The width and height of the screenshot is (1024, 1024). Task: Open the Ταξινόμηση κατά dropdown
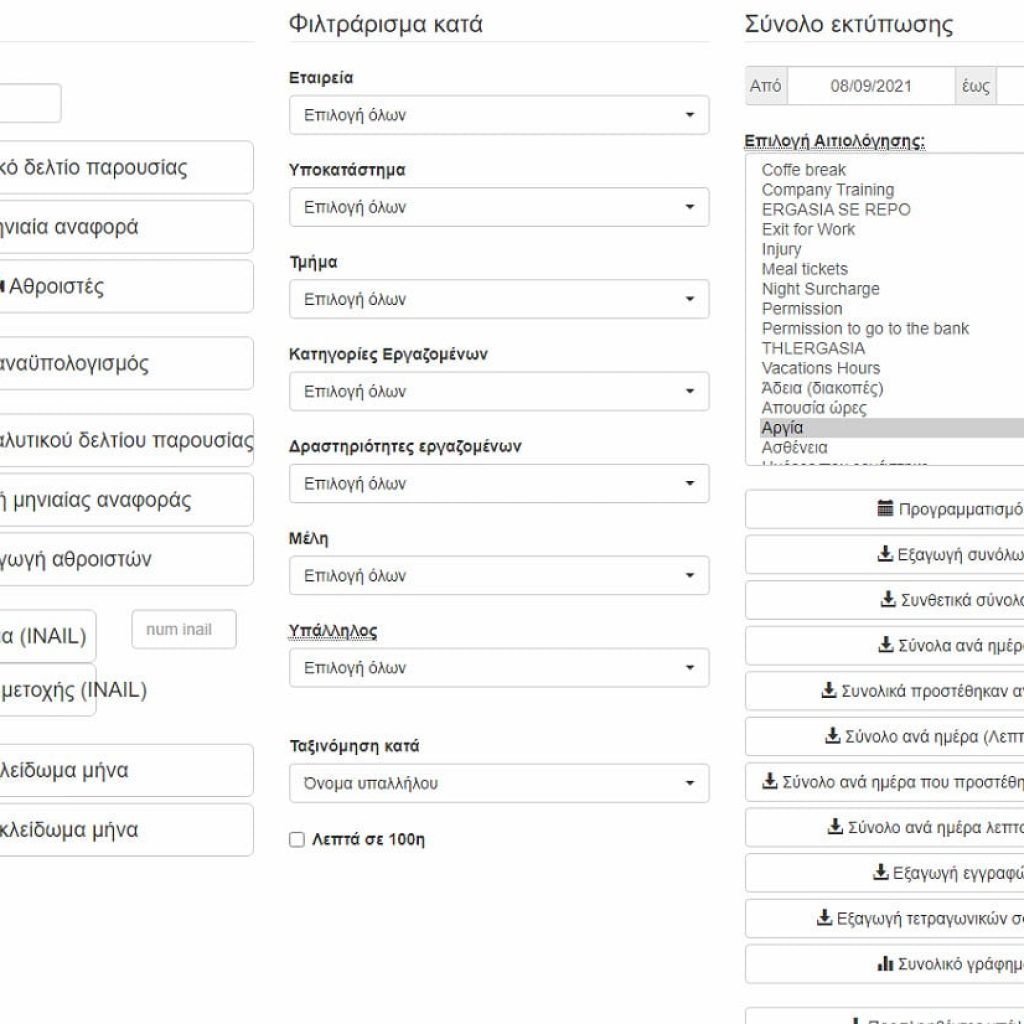[x=499, y=783]
